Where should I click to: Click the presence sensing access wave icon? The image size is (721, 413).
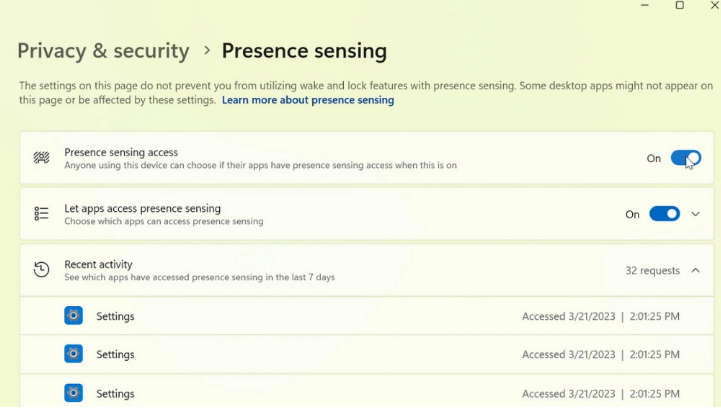(41, 158)
